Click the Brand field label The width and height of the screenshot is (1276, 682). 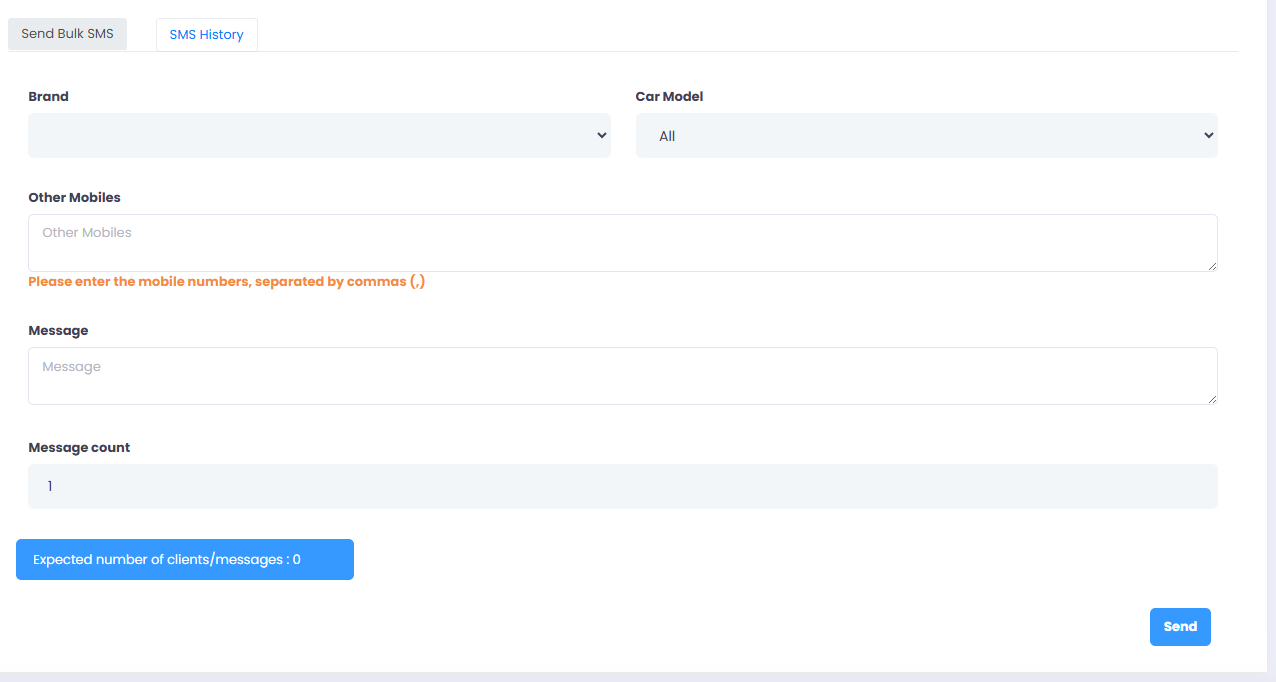[48, 97]
